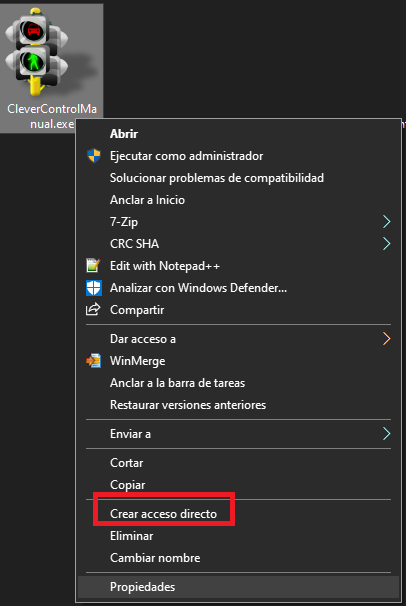Click the WinMerge icon
Image resolution: width=406 pixels, height=606 pixels.
pyautogui.click(x=93, y=361)
